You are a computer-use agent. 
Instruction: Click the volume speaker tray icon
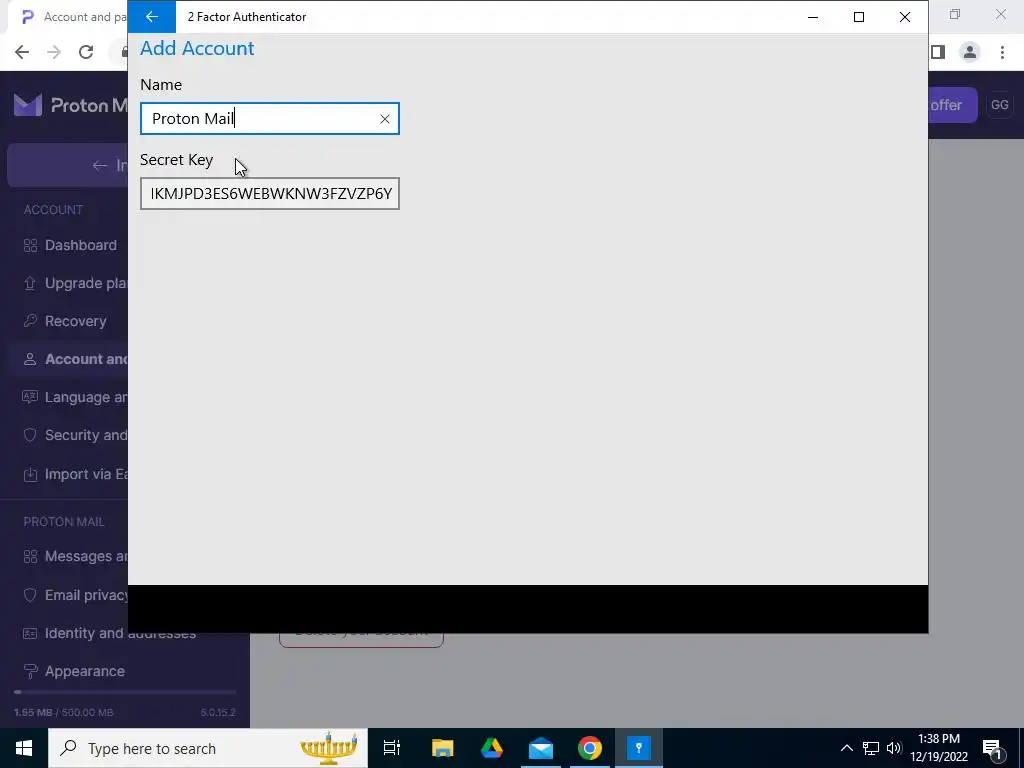894,748
